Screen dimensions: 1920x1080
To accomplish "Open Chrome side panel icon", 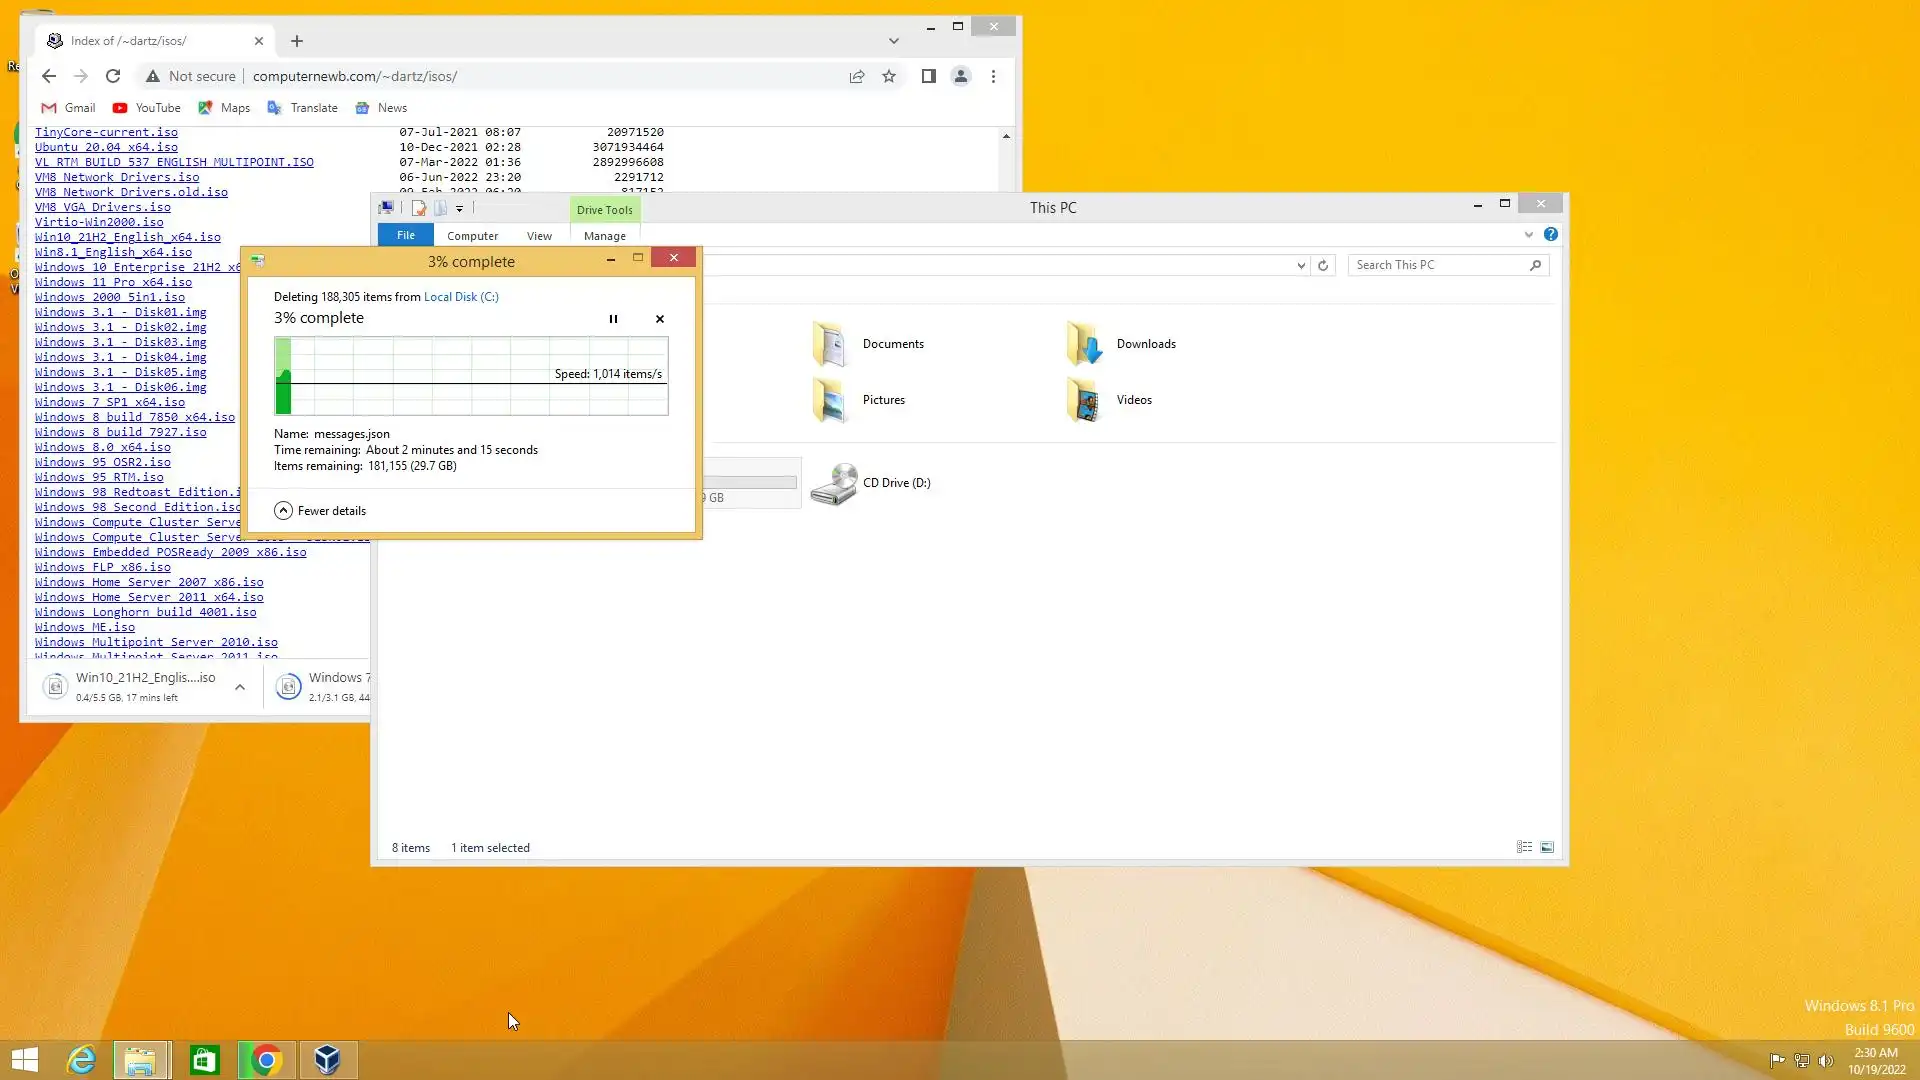I will pyautogui.click(x=928, y=76).
